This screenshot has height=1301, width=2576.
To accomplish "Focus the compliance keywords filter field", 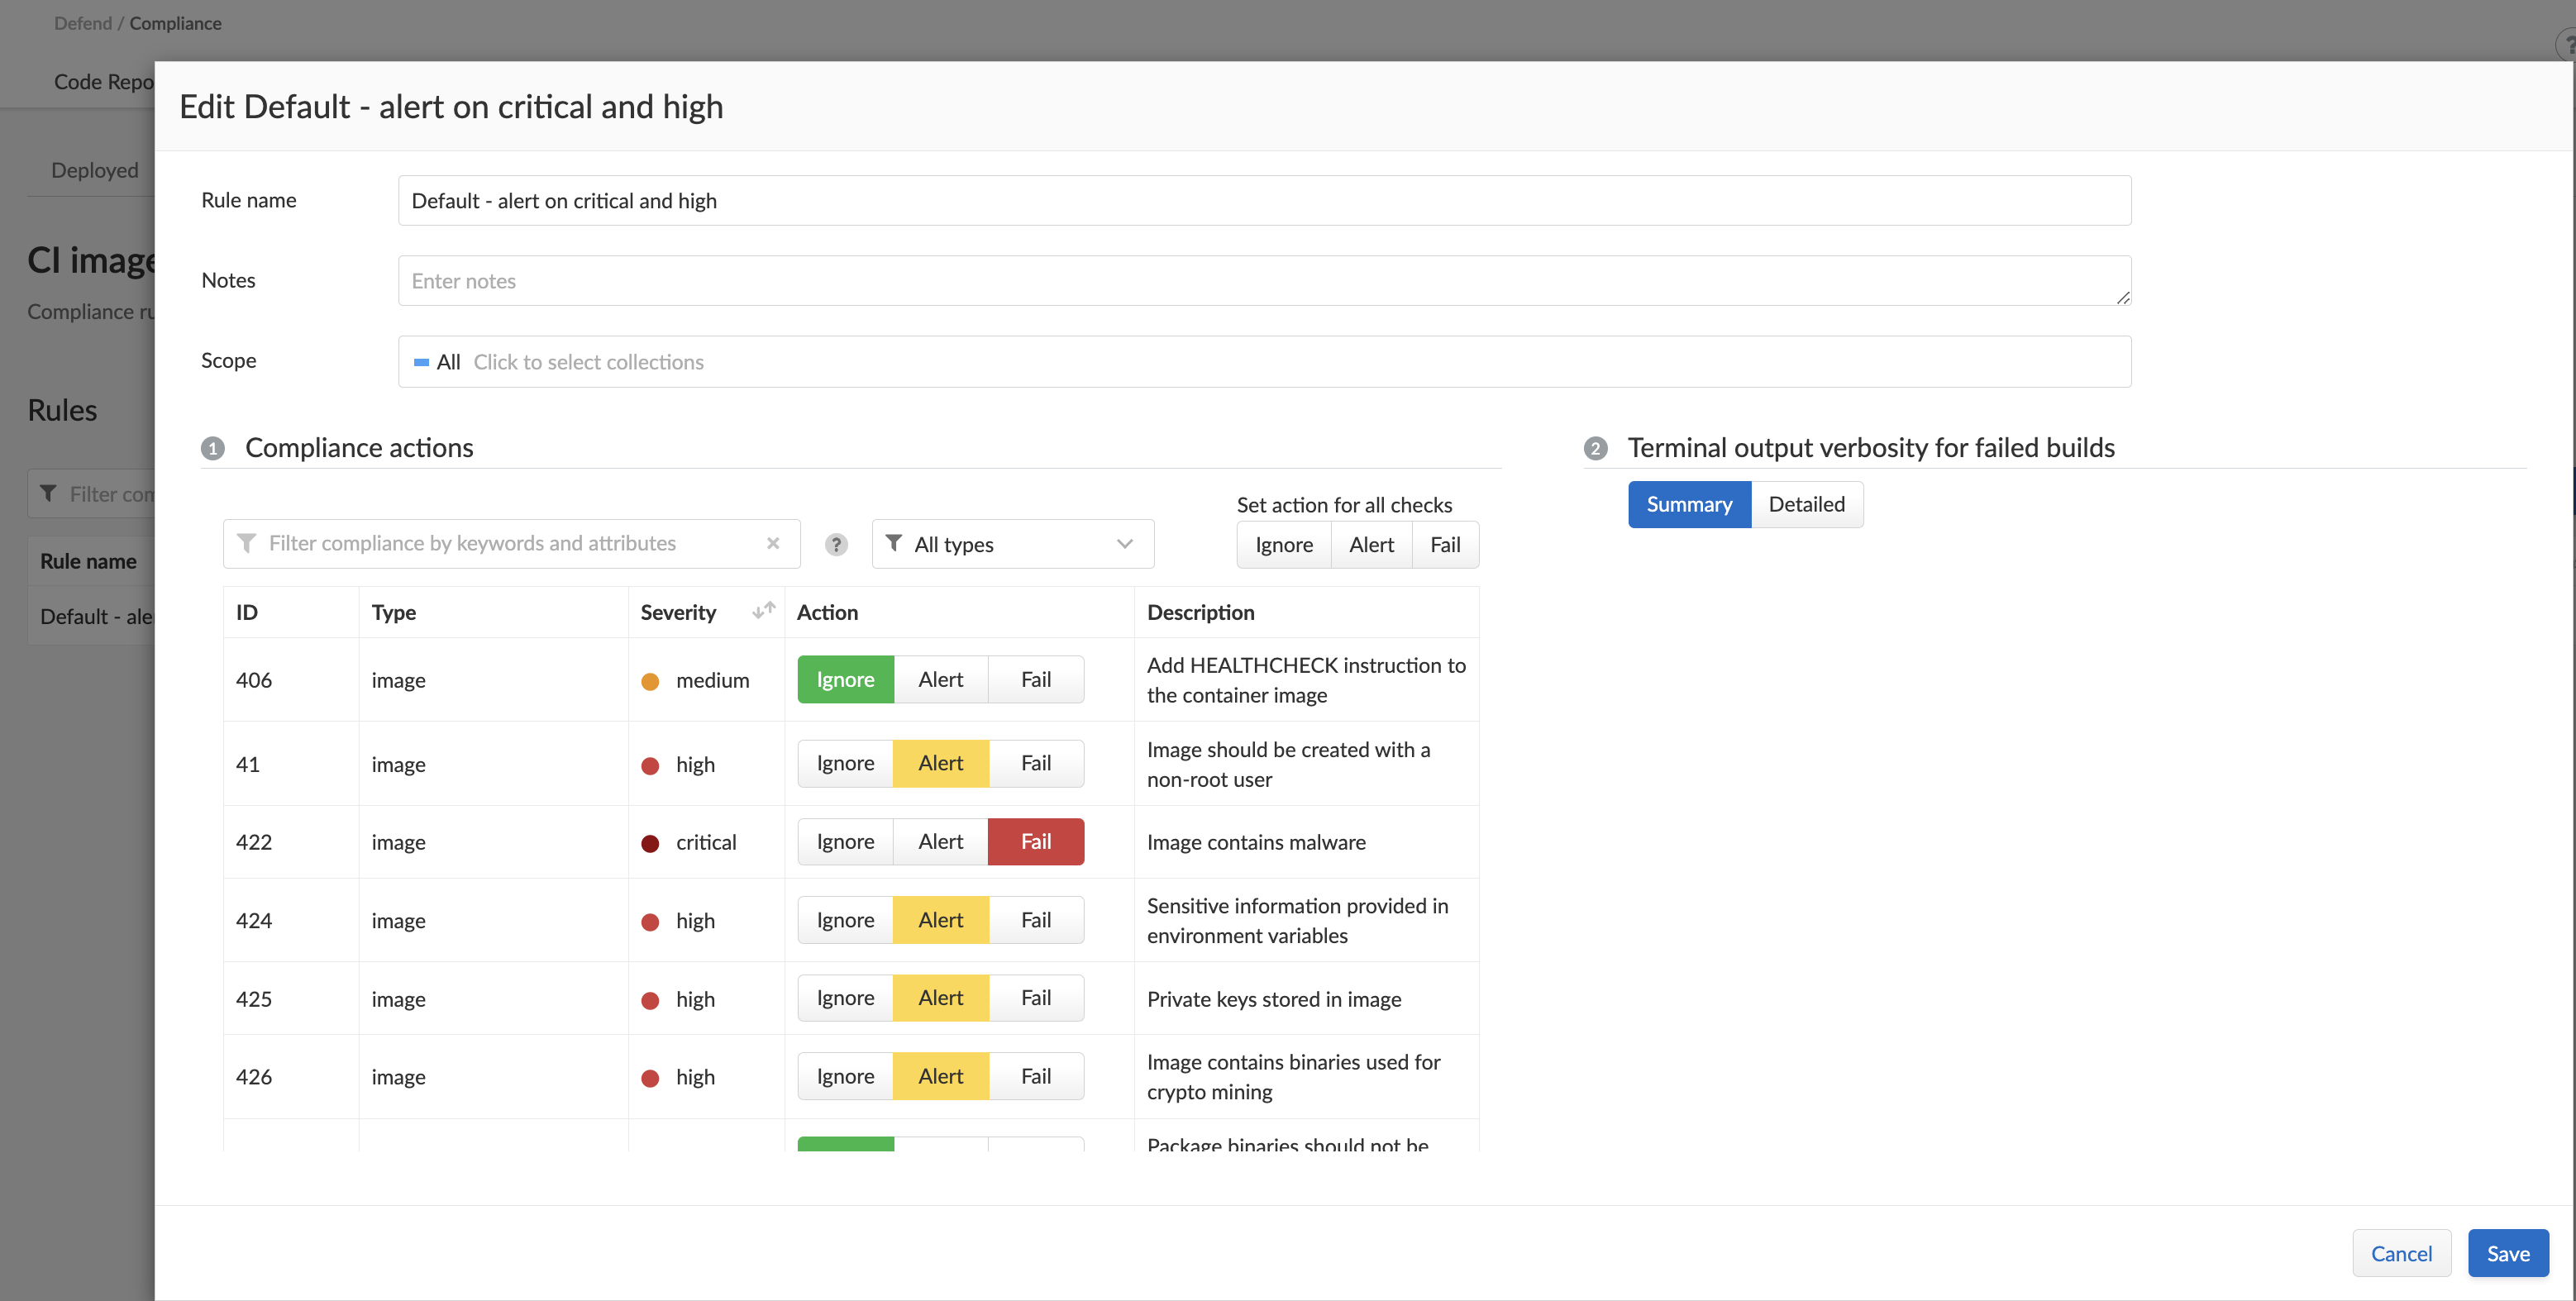I will [x=511, y=543].
